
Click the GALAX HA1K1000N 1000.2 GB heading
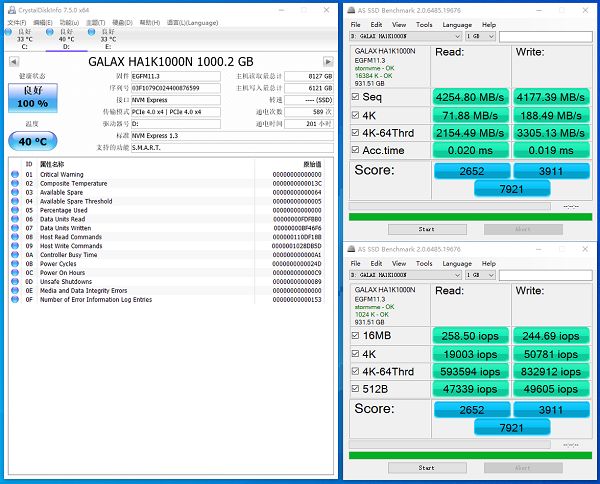coord(171,62)
